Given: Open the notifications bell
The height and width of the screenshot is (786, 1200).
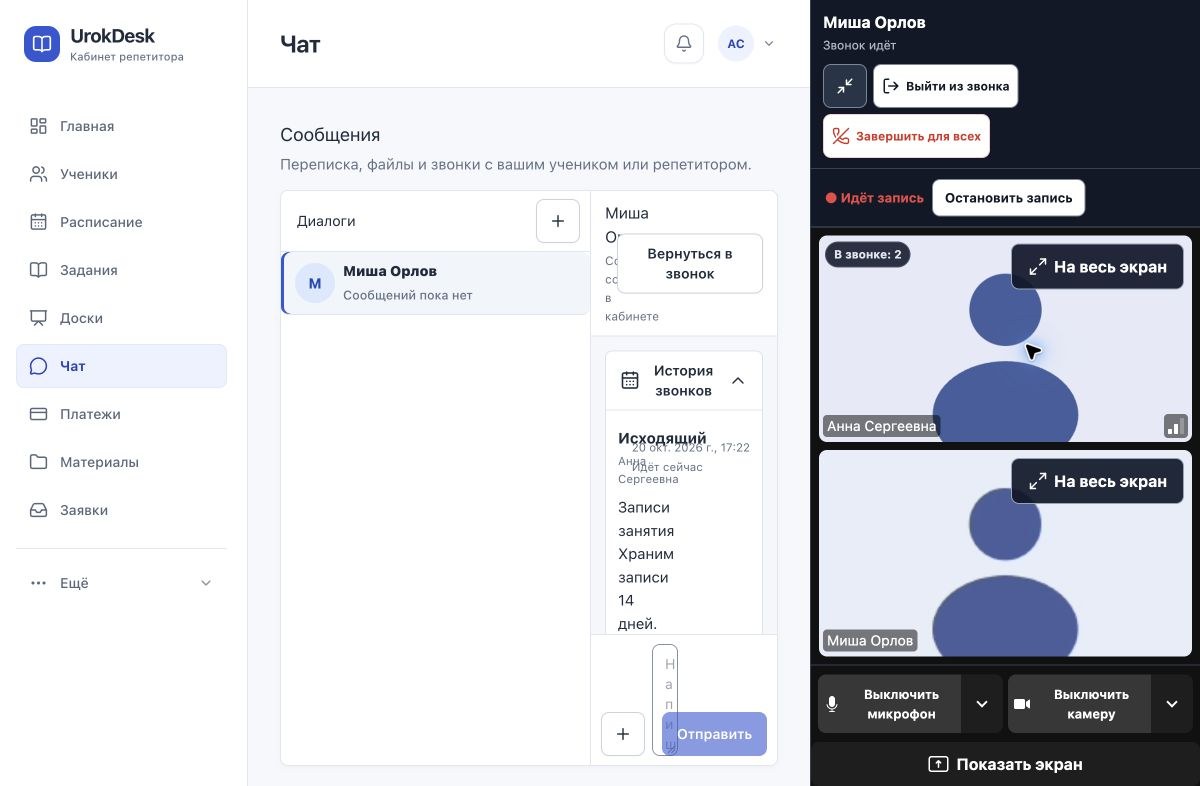Looking at the screenshot, I should coord(684,44).
